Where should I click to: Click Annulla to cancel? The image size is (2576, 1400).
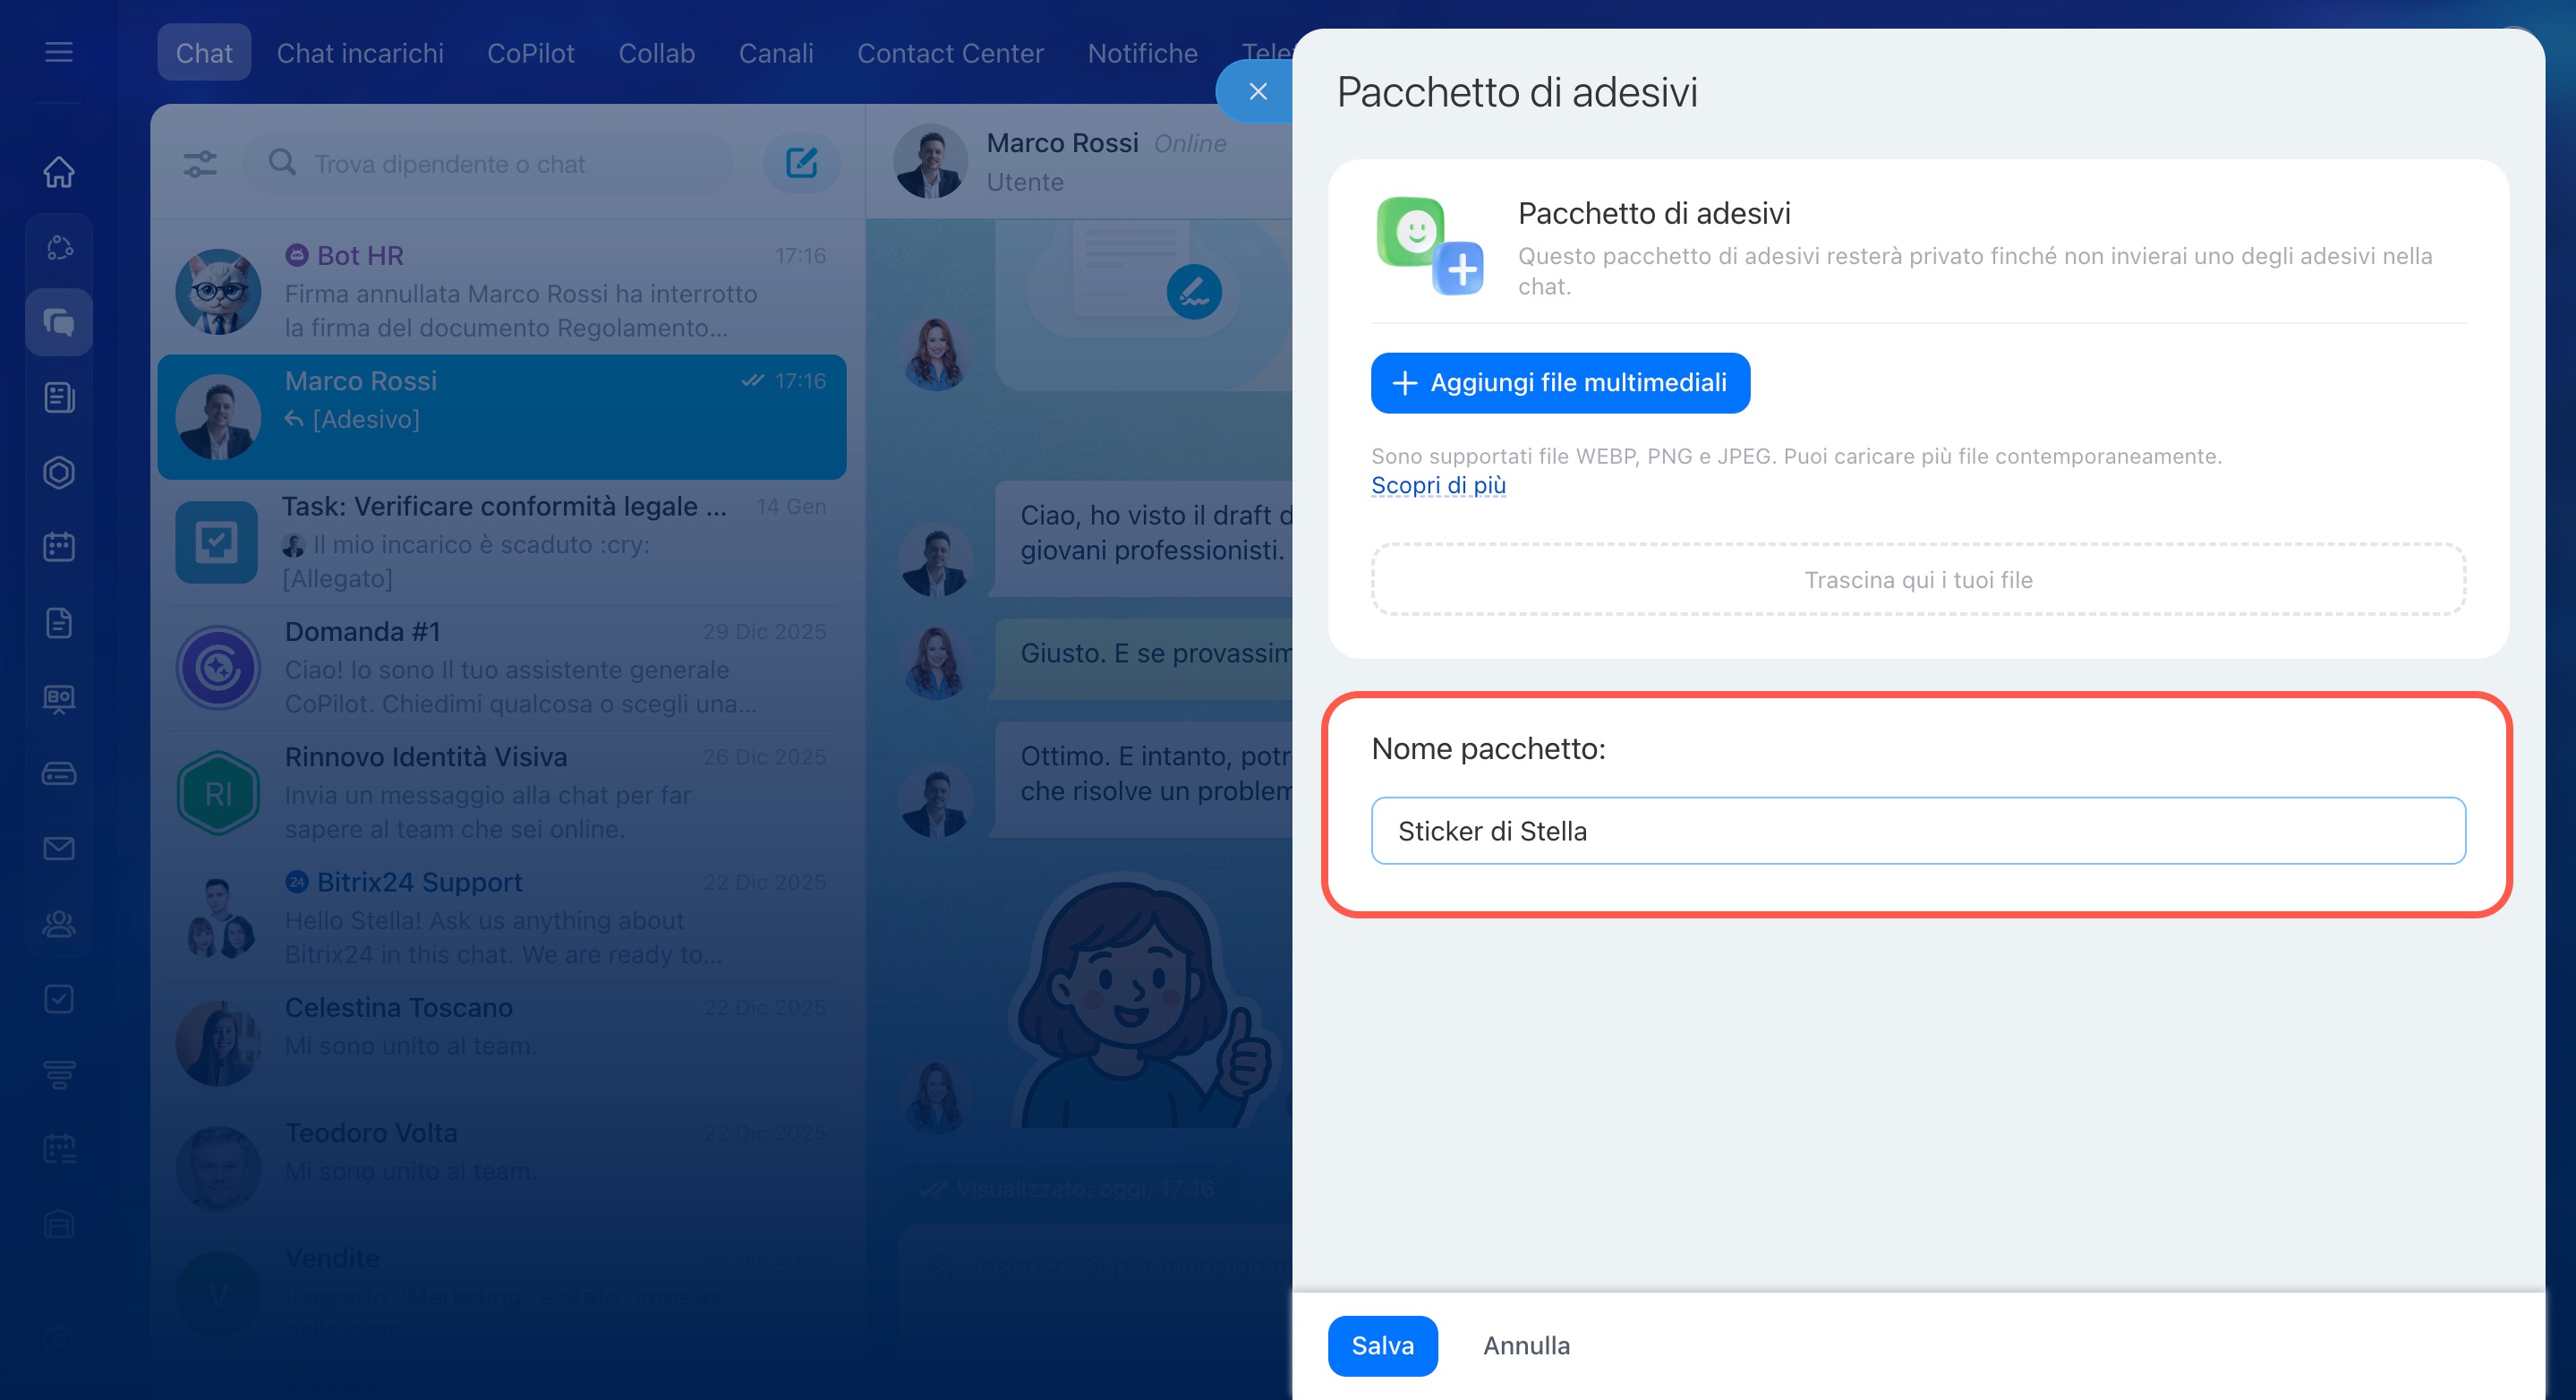[x=1525, y=1345]
